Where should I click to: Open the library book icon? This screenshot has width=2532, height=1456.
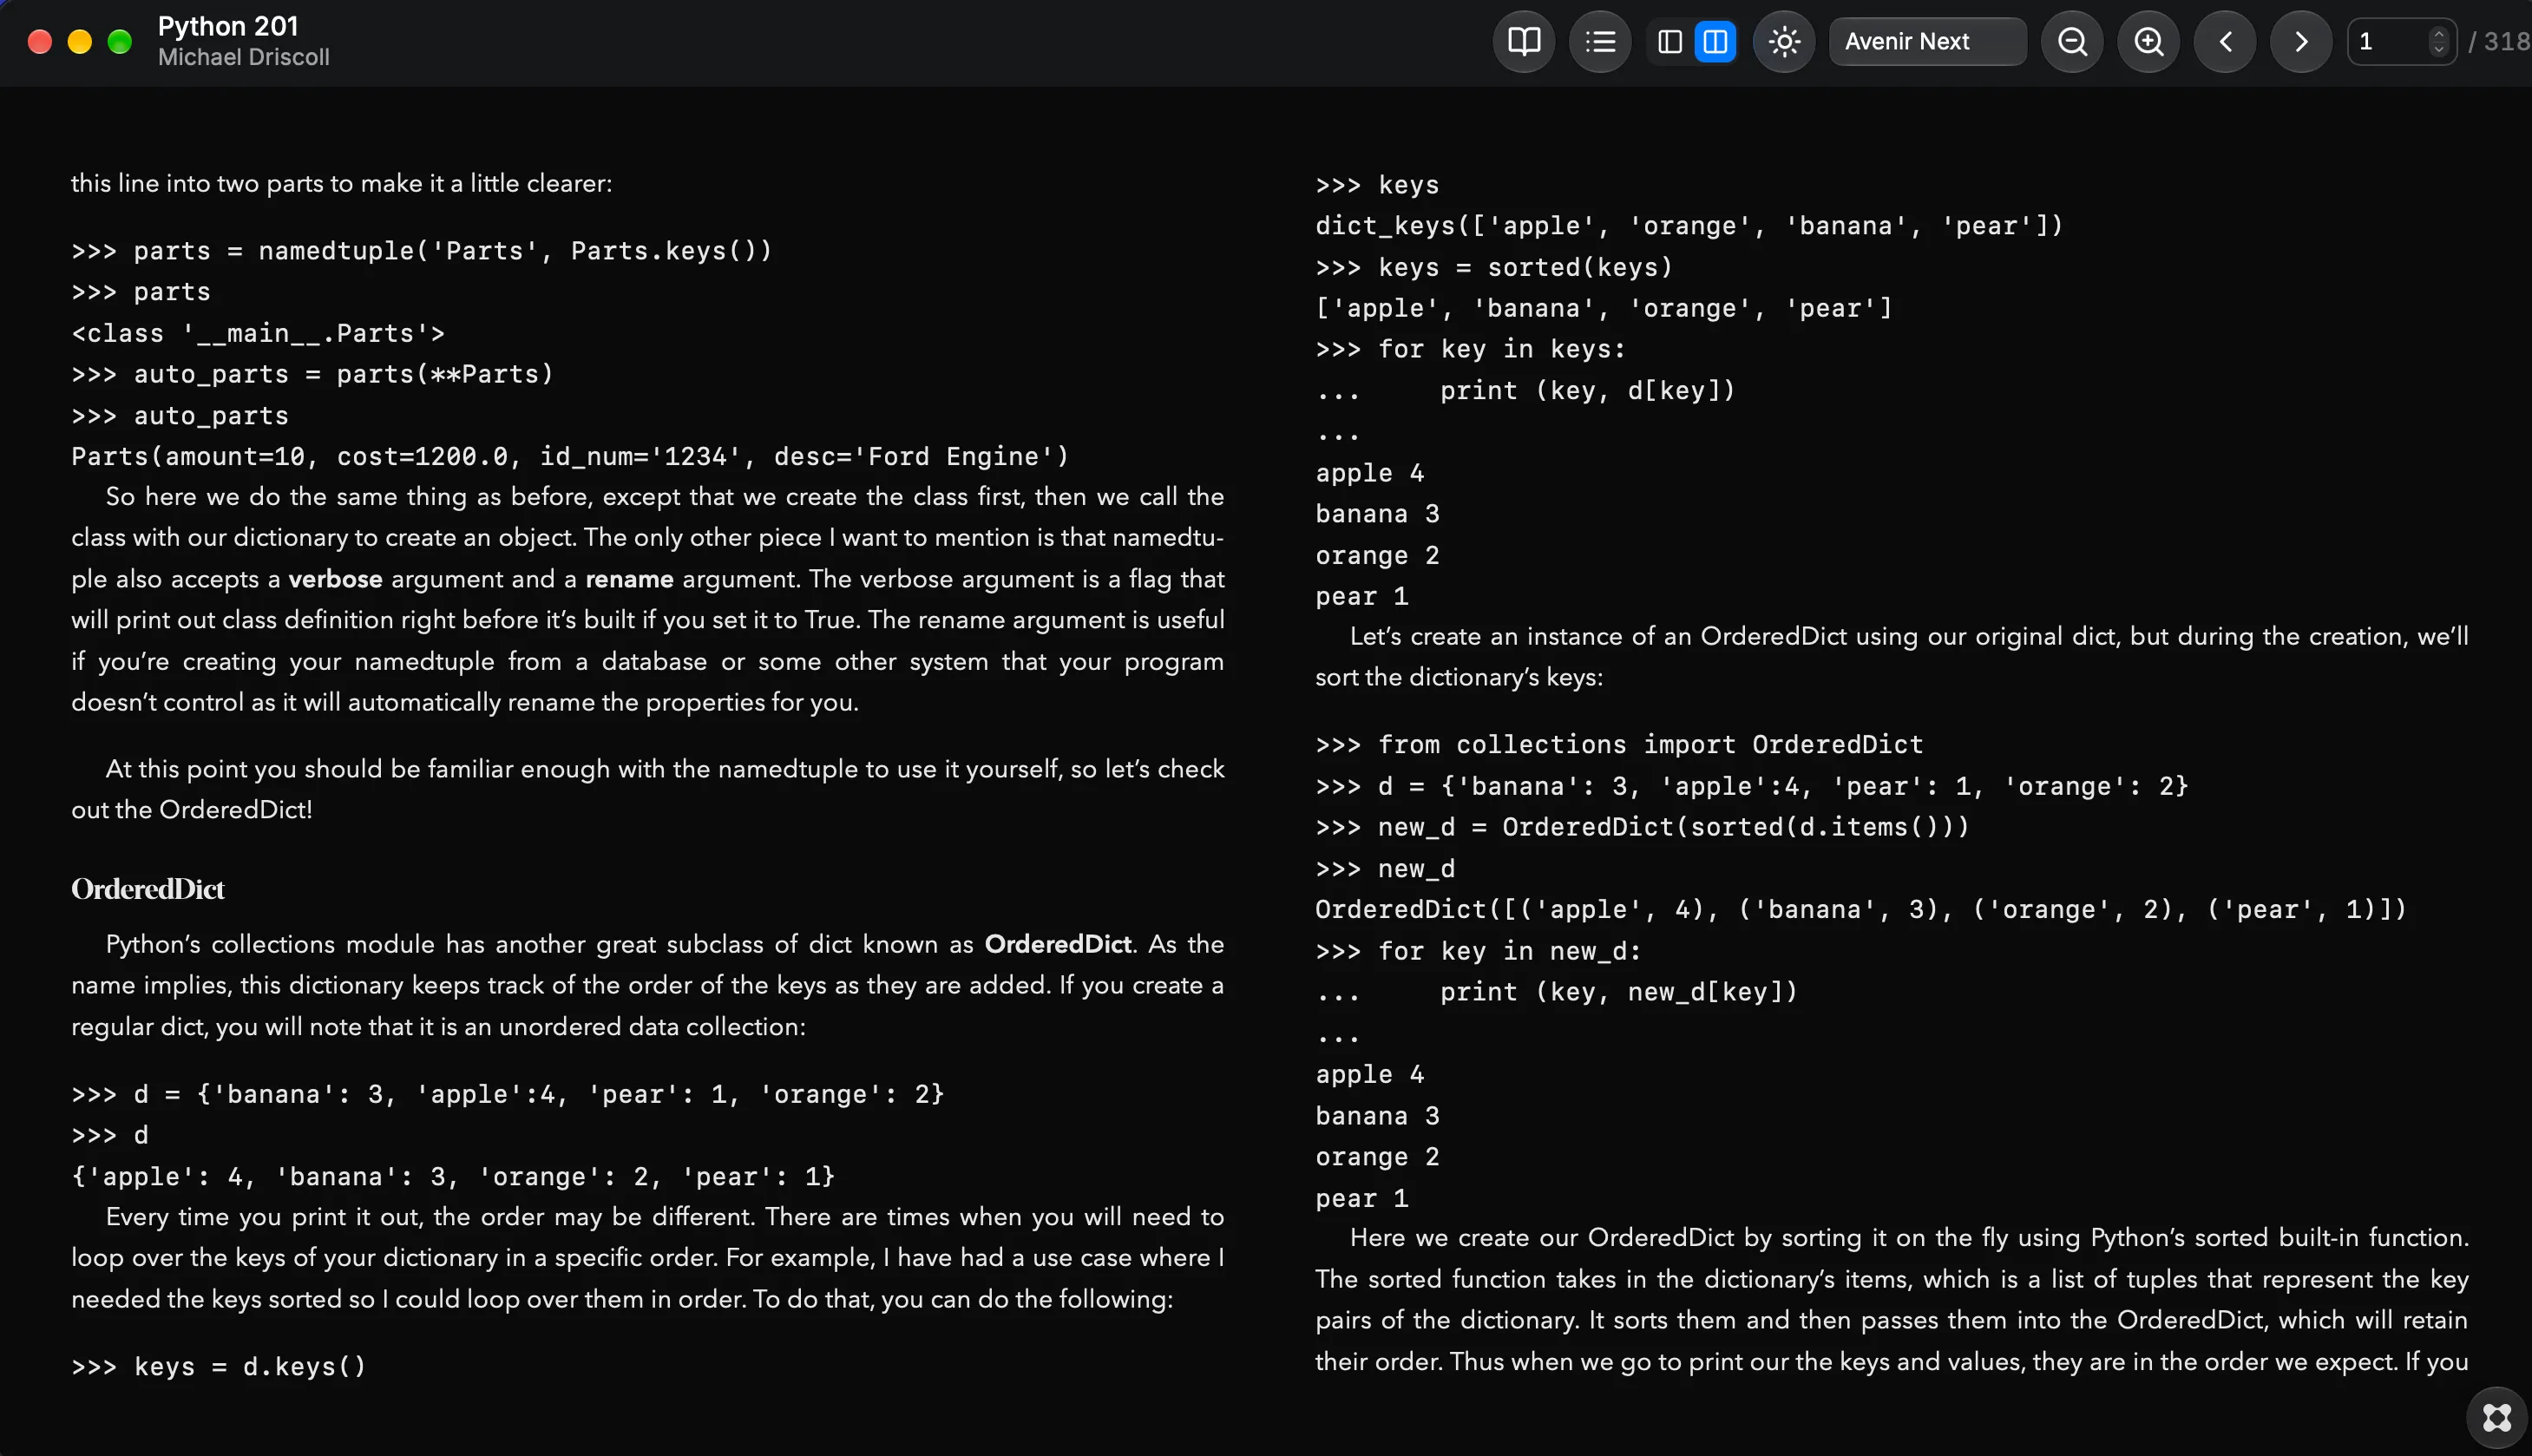click(x=1523, y=42)
